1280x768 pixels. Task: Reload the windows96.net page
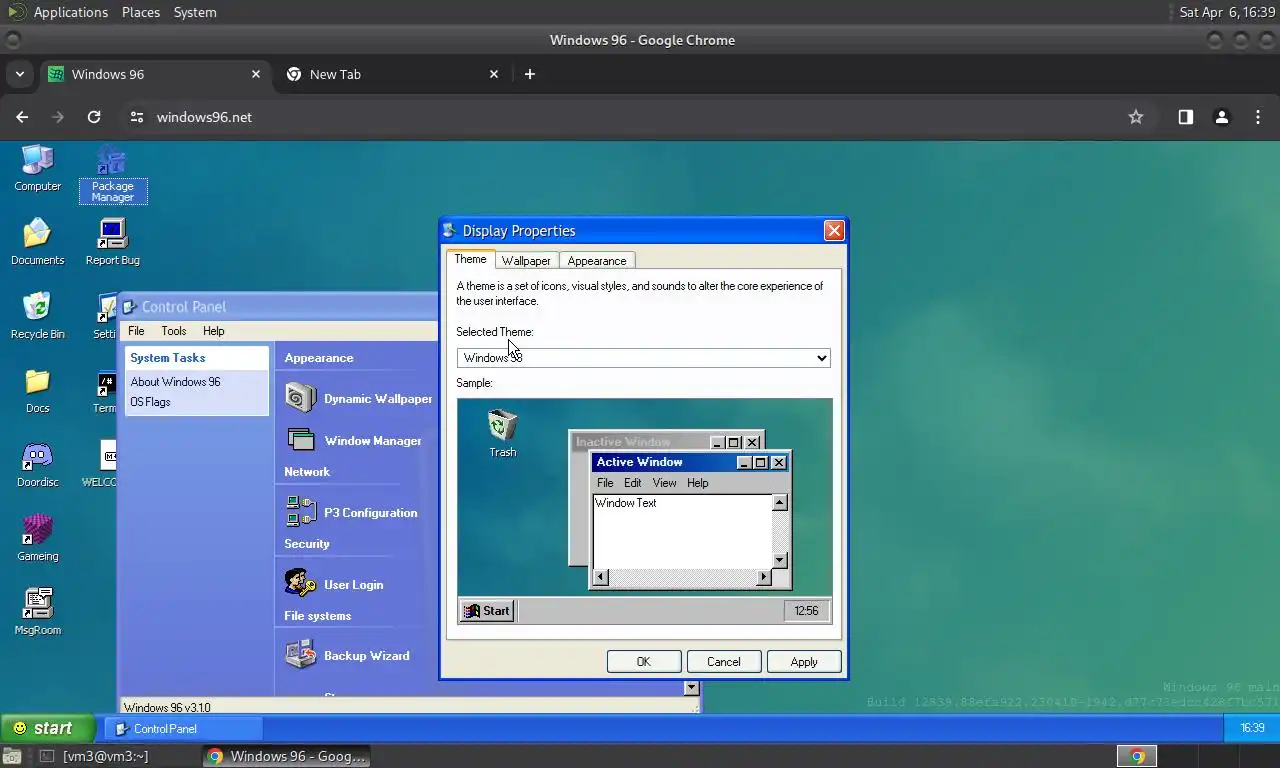94,117
